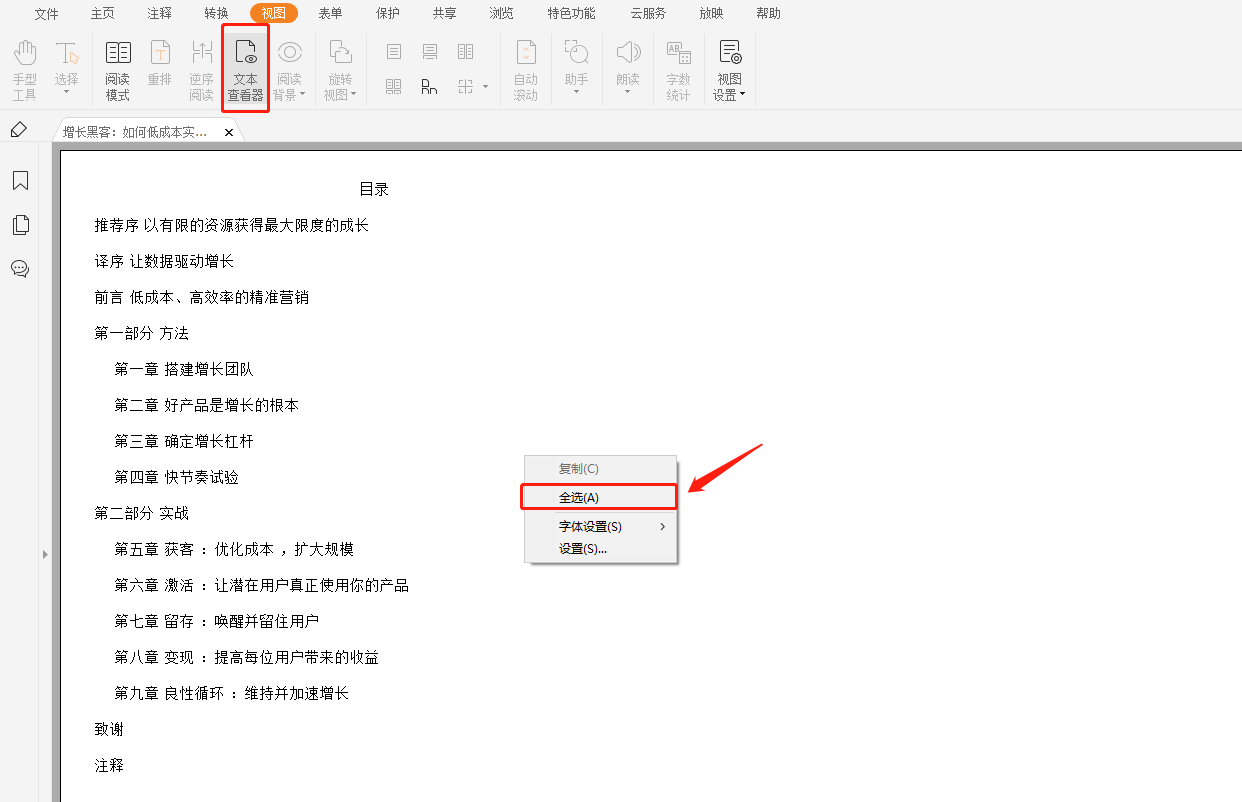
Task: Click the 第三章 确定增长杠杆 text line
Action: 190,441
